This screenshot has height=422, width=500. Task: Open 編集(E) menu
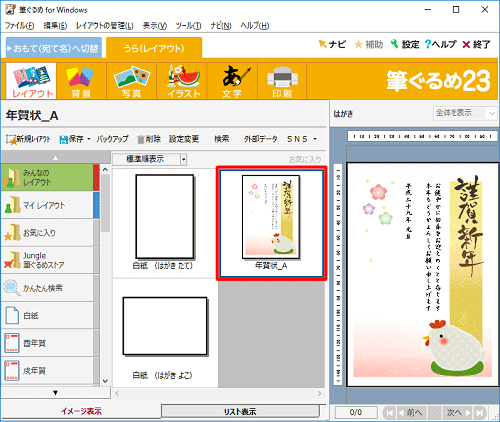click(55, 26)
